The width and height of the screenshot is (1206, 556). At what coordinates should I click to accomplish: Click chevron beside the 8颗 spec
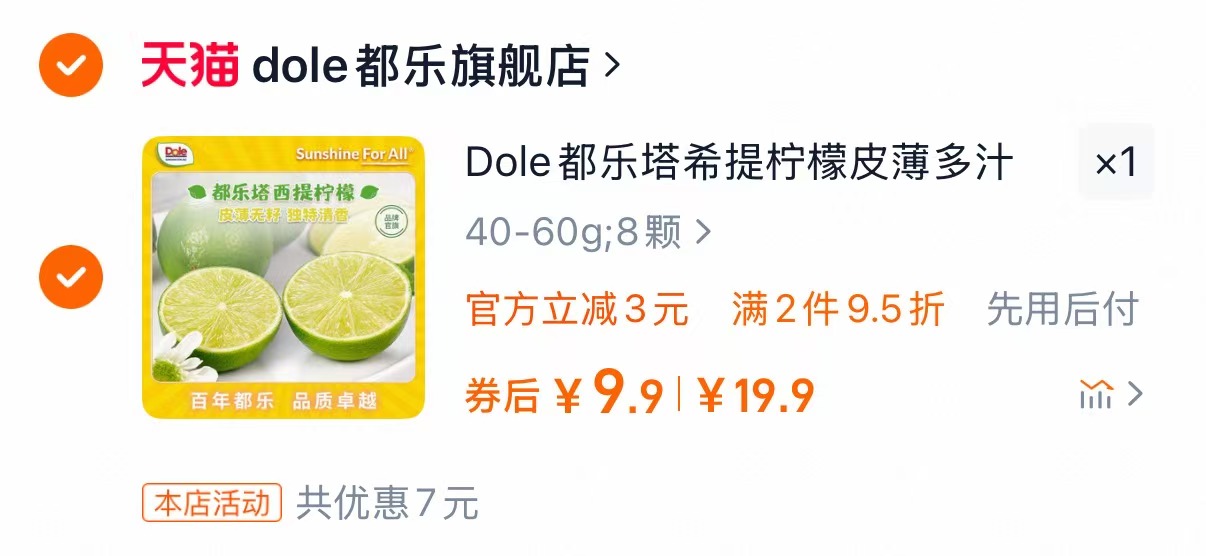[x=703, y=233]
